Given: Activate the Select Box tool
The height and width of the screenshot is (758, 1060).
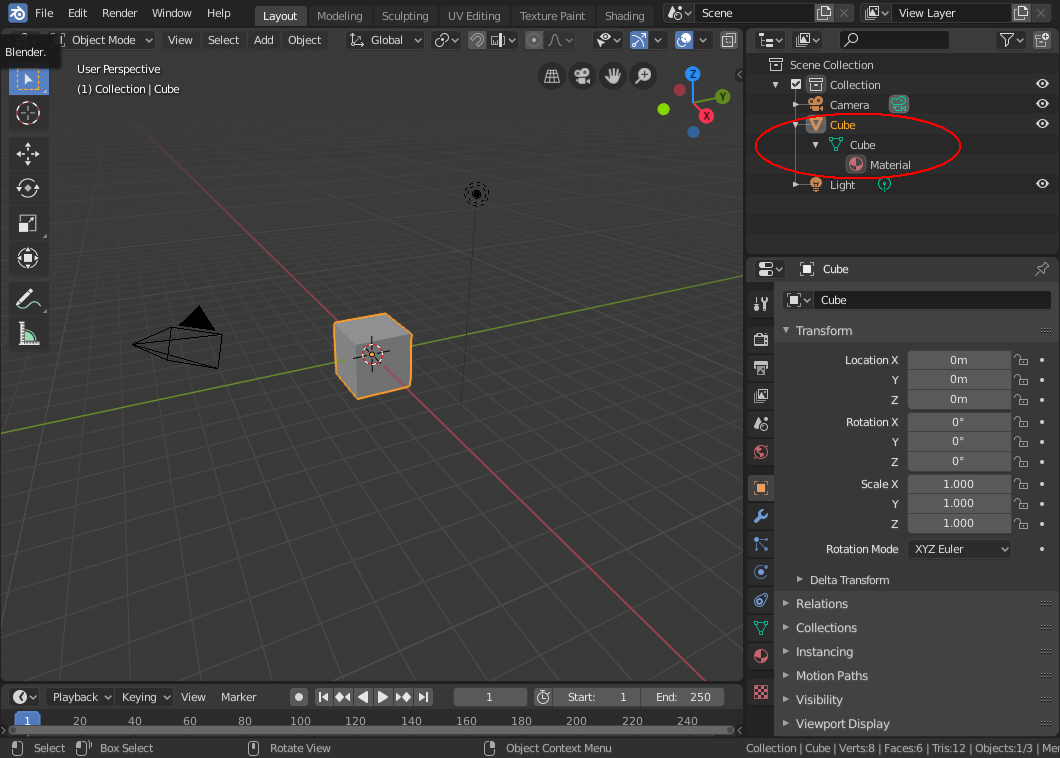Looking at the screenshot, I should pyautogui.click(x=28, y=79).
